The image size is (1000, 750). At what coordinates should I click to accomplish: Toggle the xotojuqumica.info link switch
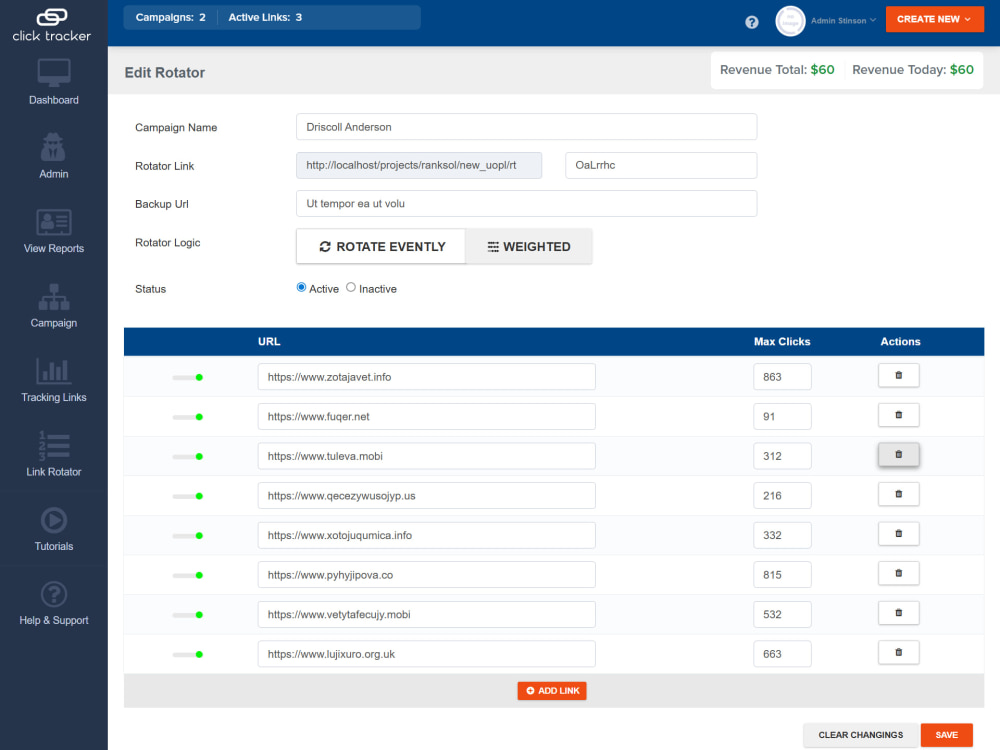tap(188, 536)
